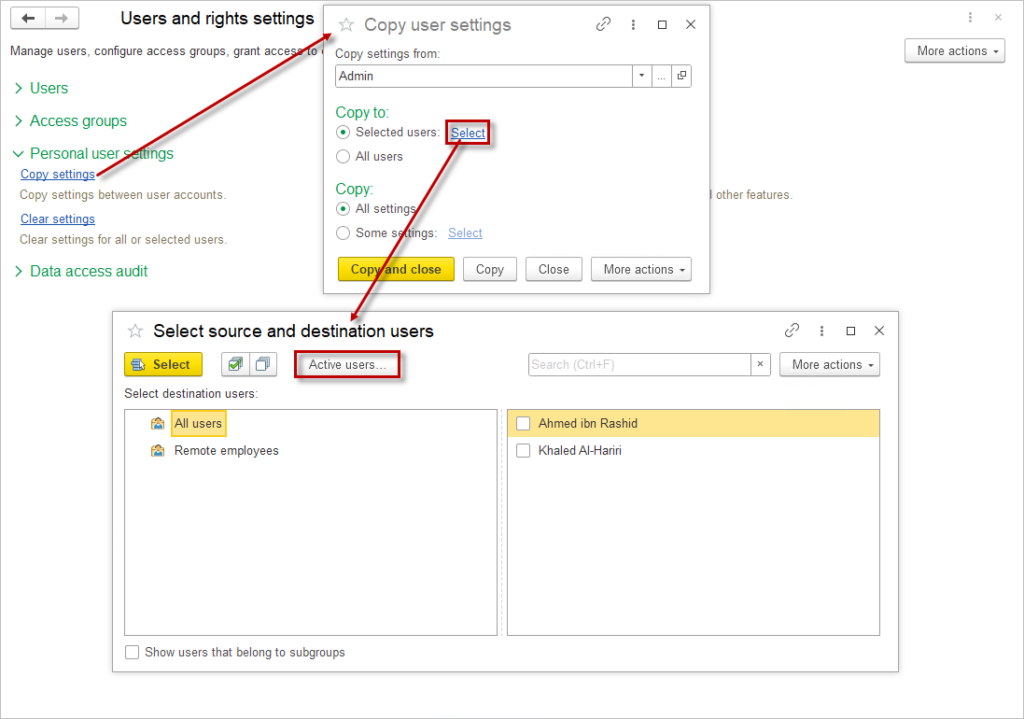The width and height of the screenshot is (1024, 719).
Task: Click Select link next to Selected users
Action: click(x=468, y=133)
